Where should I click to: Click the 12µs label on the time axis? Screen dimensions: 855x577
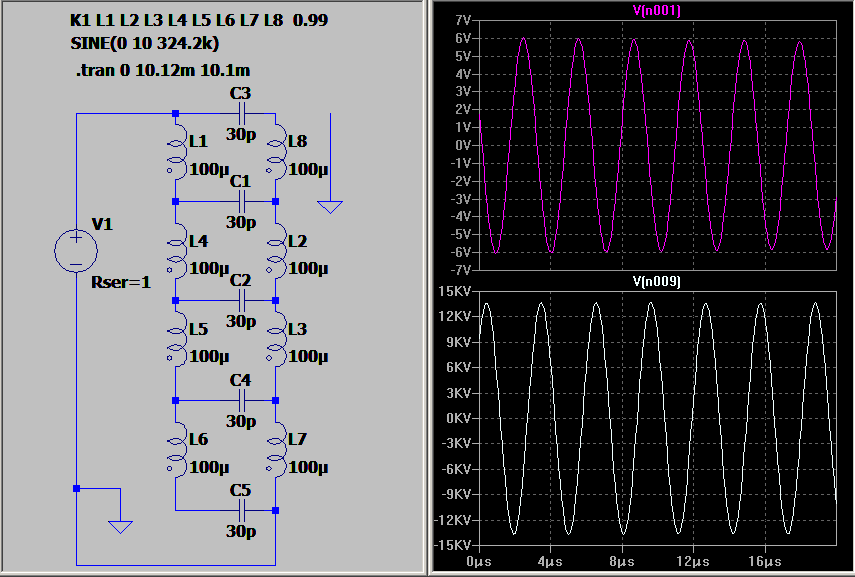click(693, 562)
